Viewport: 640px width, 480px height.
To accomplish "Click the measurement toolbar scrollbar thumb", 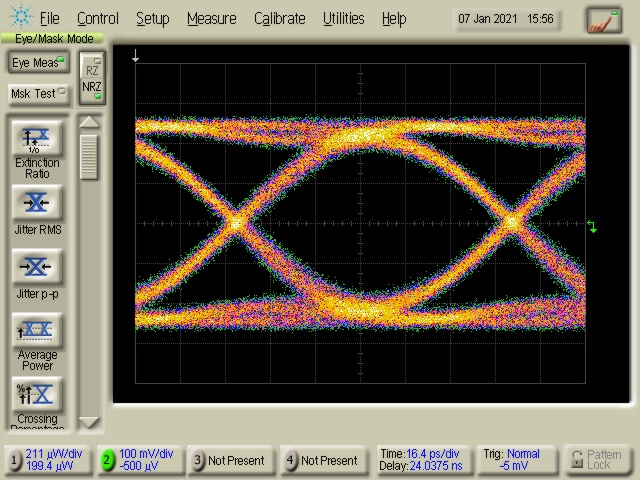I will click(x=90, y=157).
